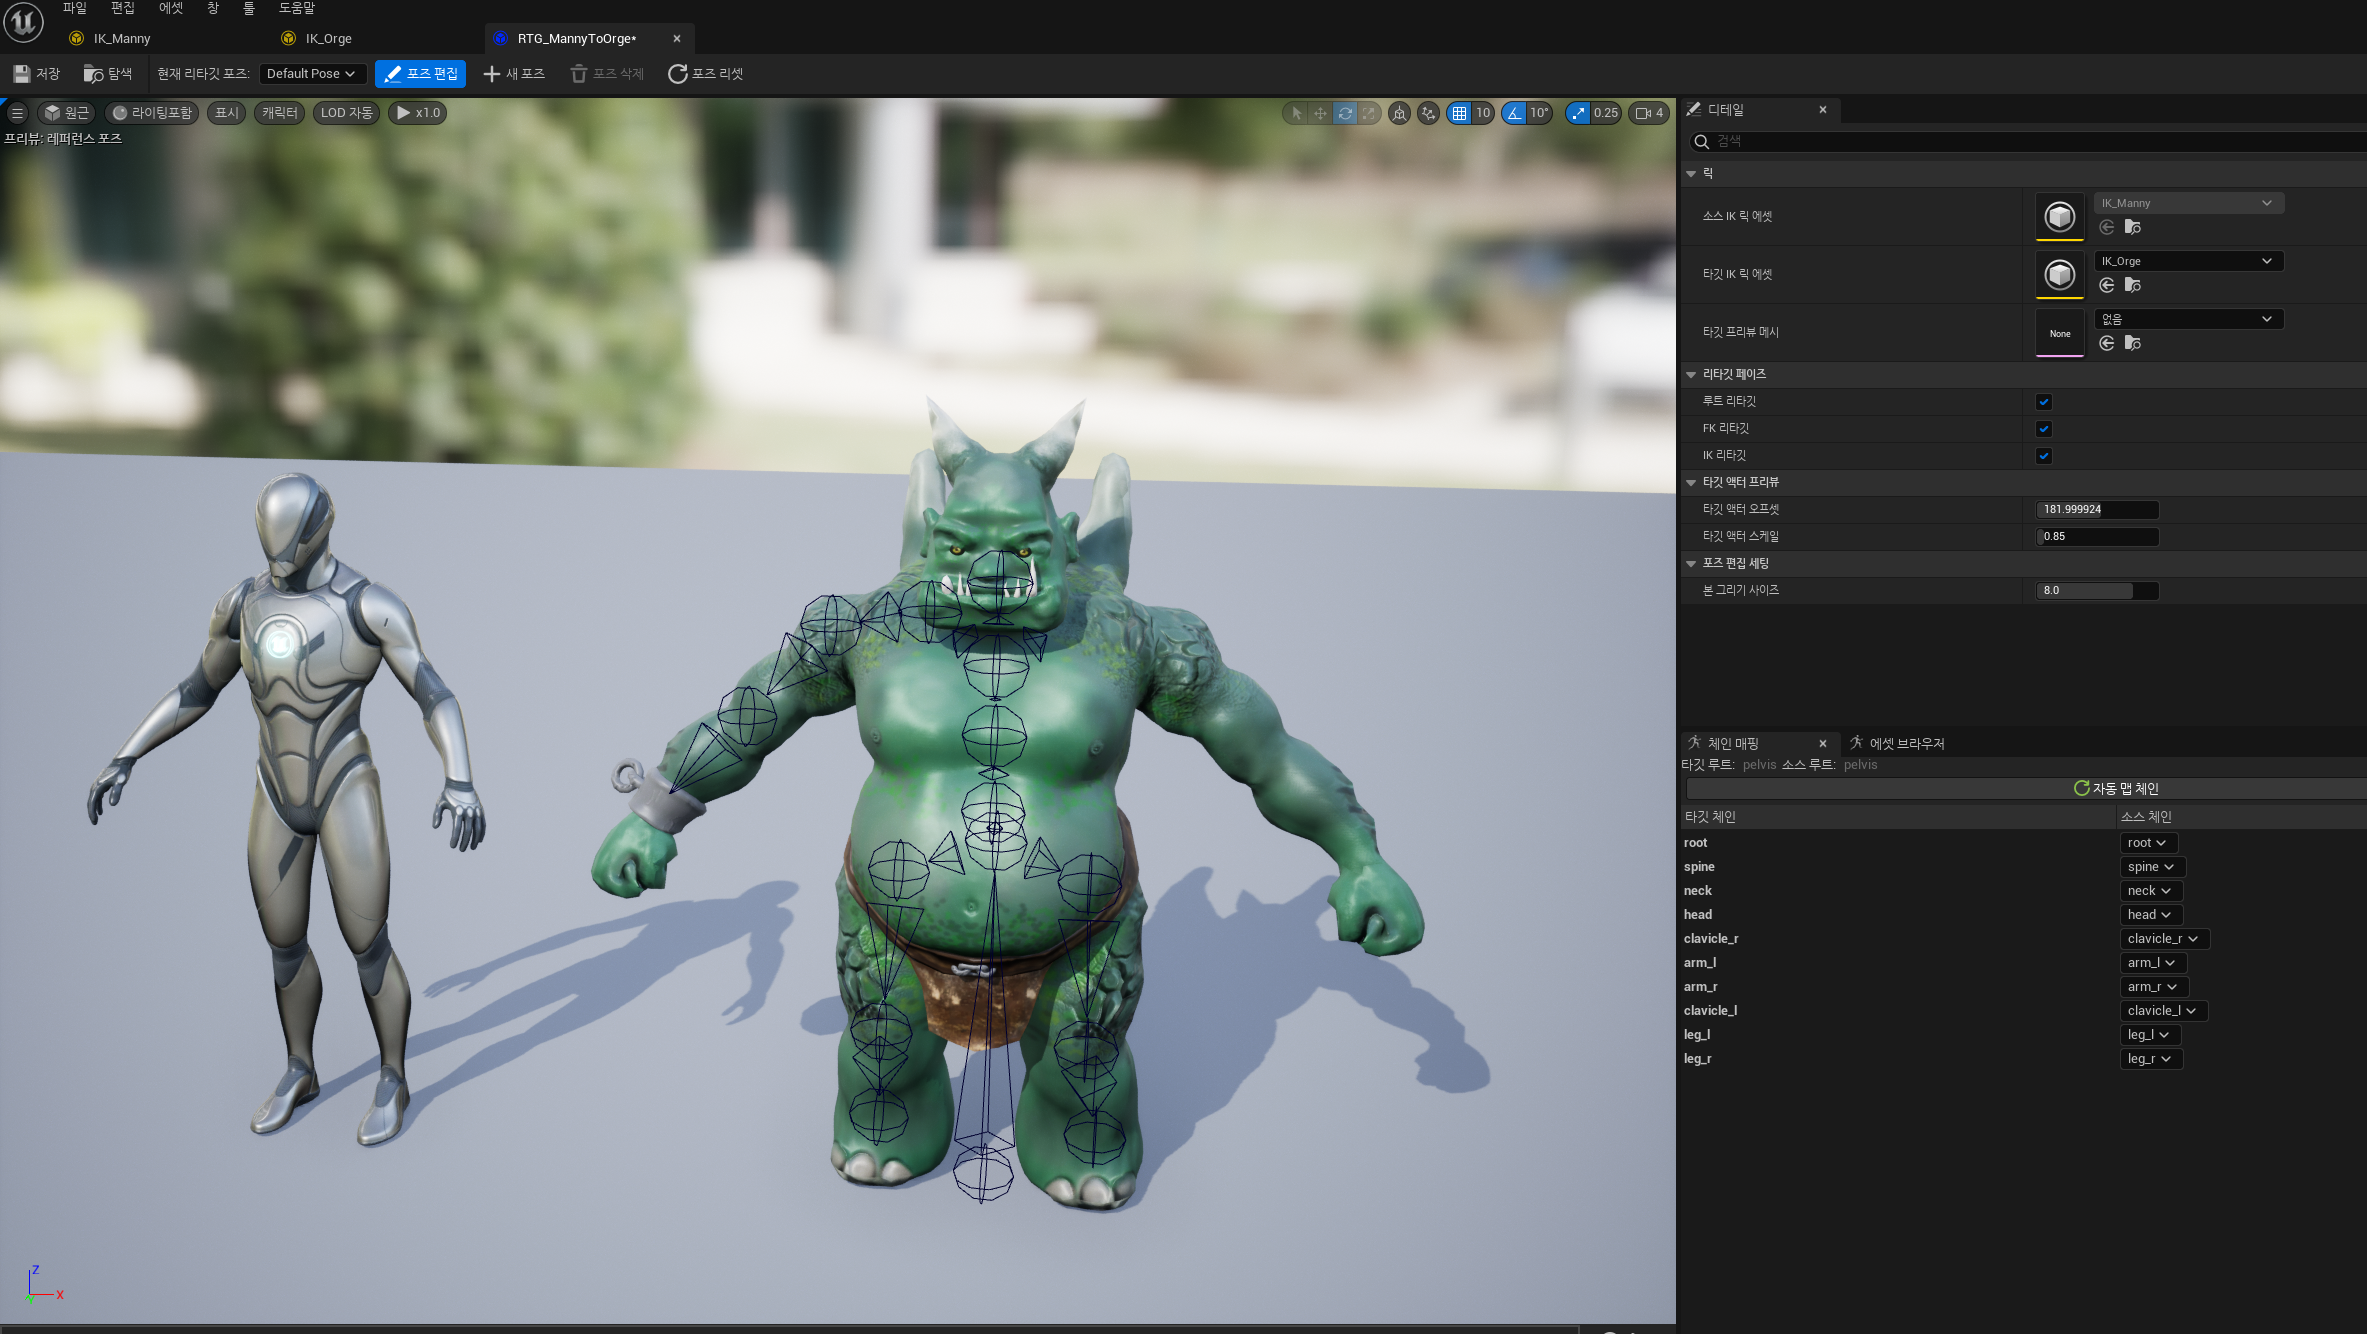Disable the IK retarget checkbox
Viewport: 2367px width, 1334px height.
[x=2043, y=456]
